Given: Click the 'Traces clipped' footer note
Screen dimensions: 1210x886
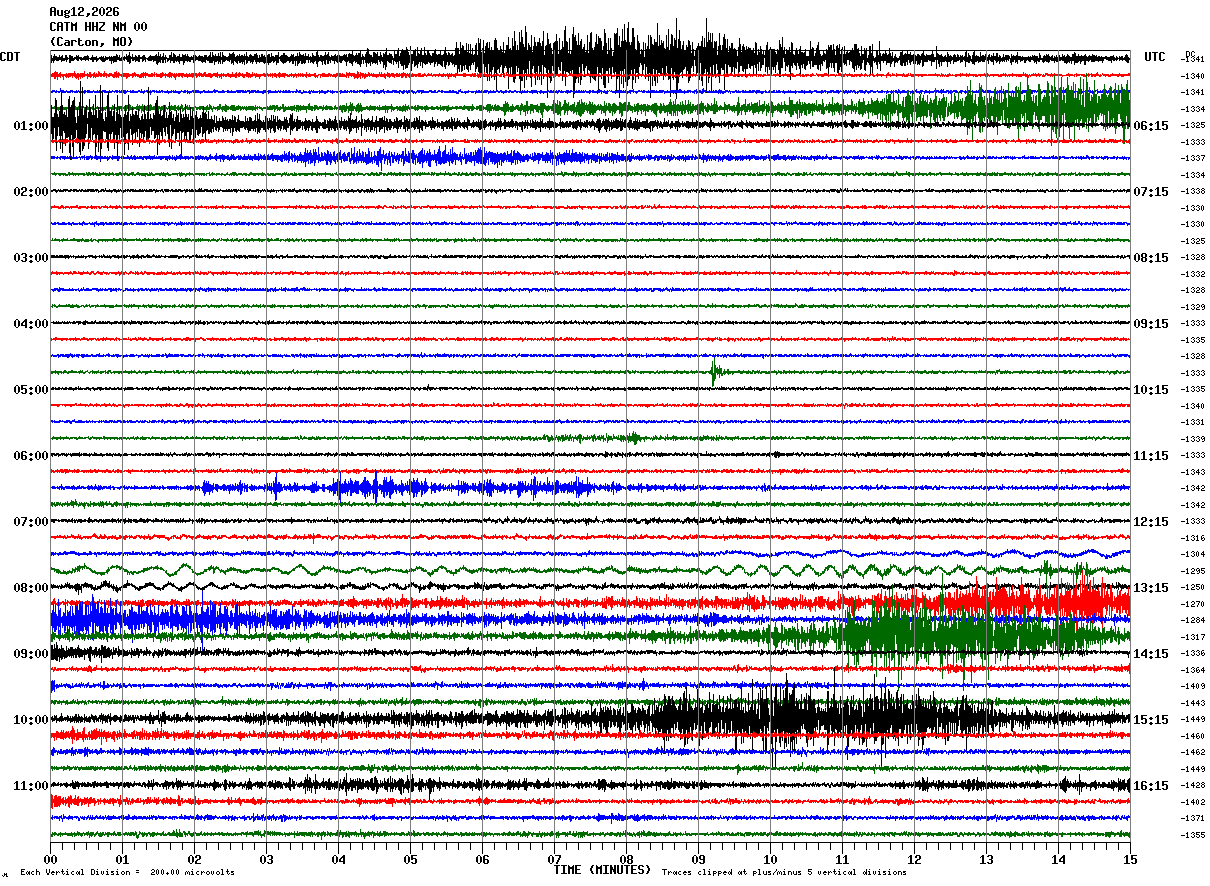Looking at the screenshot, I should tap(784, 873).
